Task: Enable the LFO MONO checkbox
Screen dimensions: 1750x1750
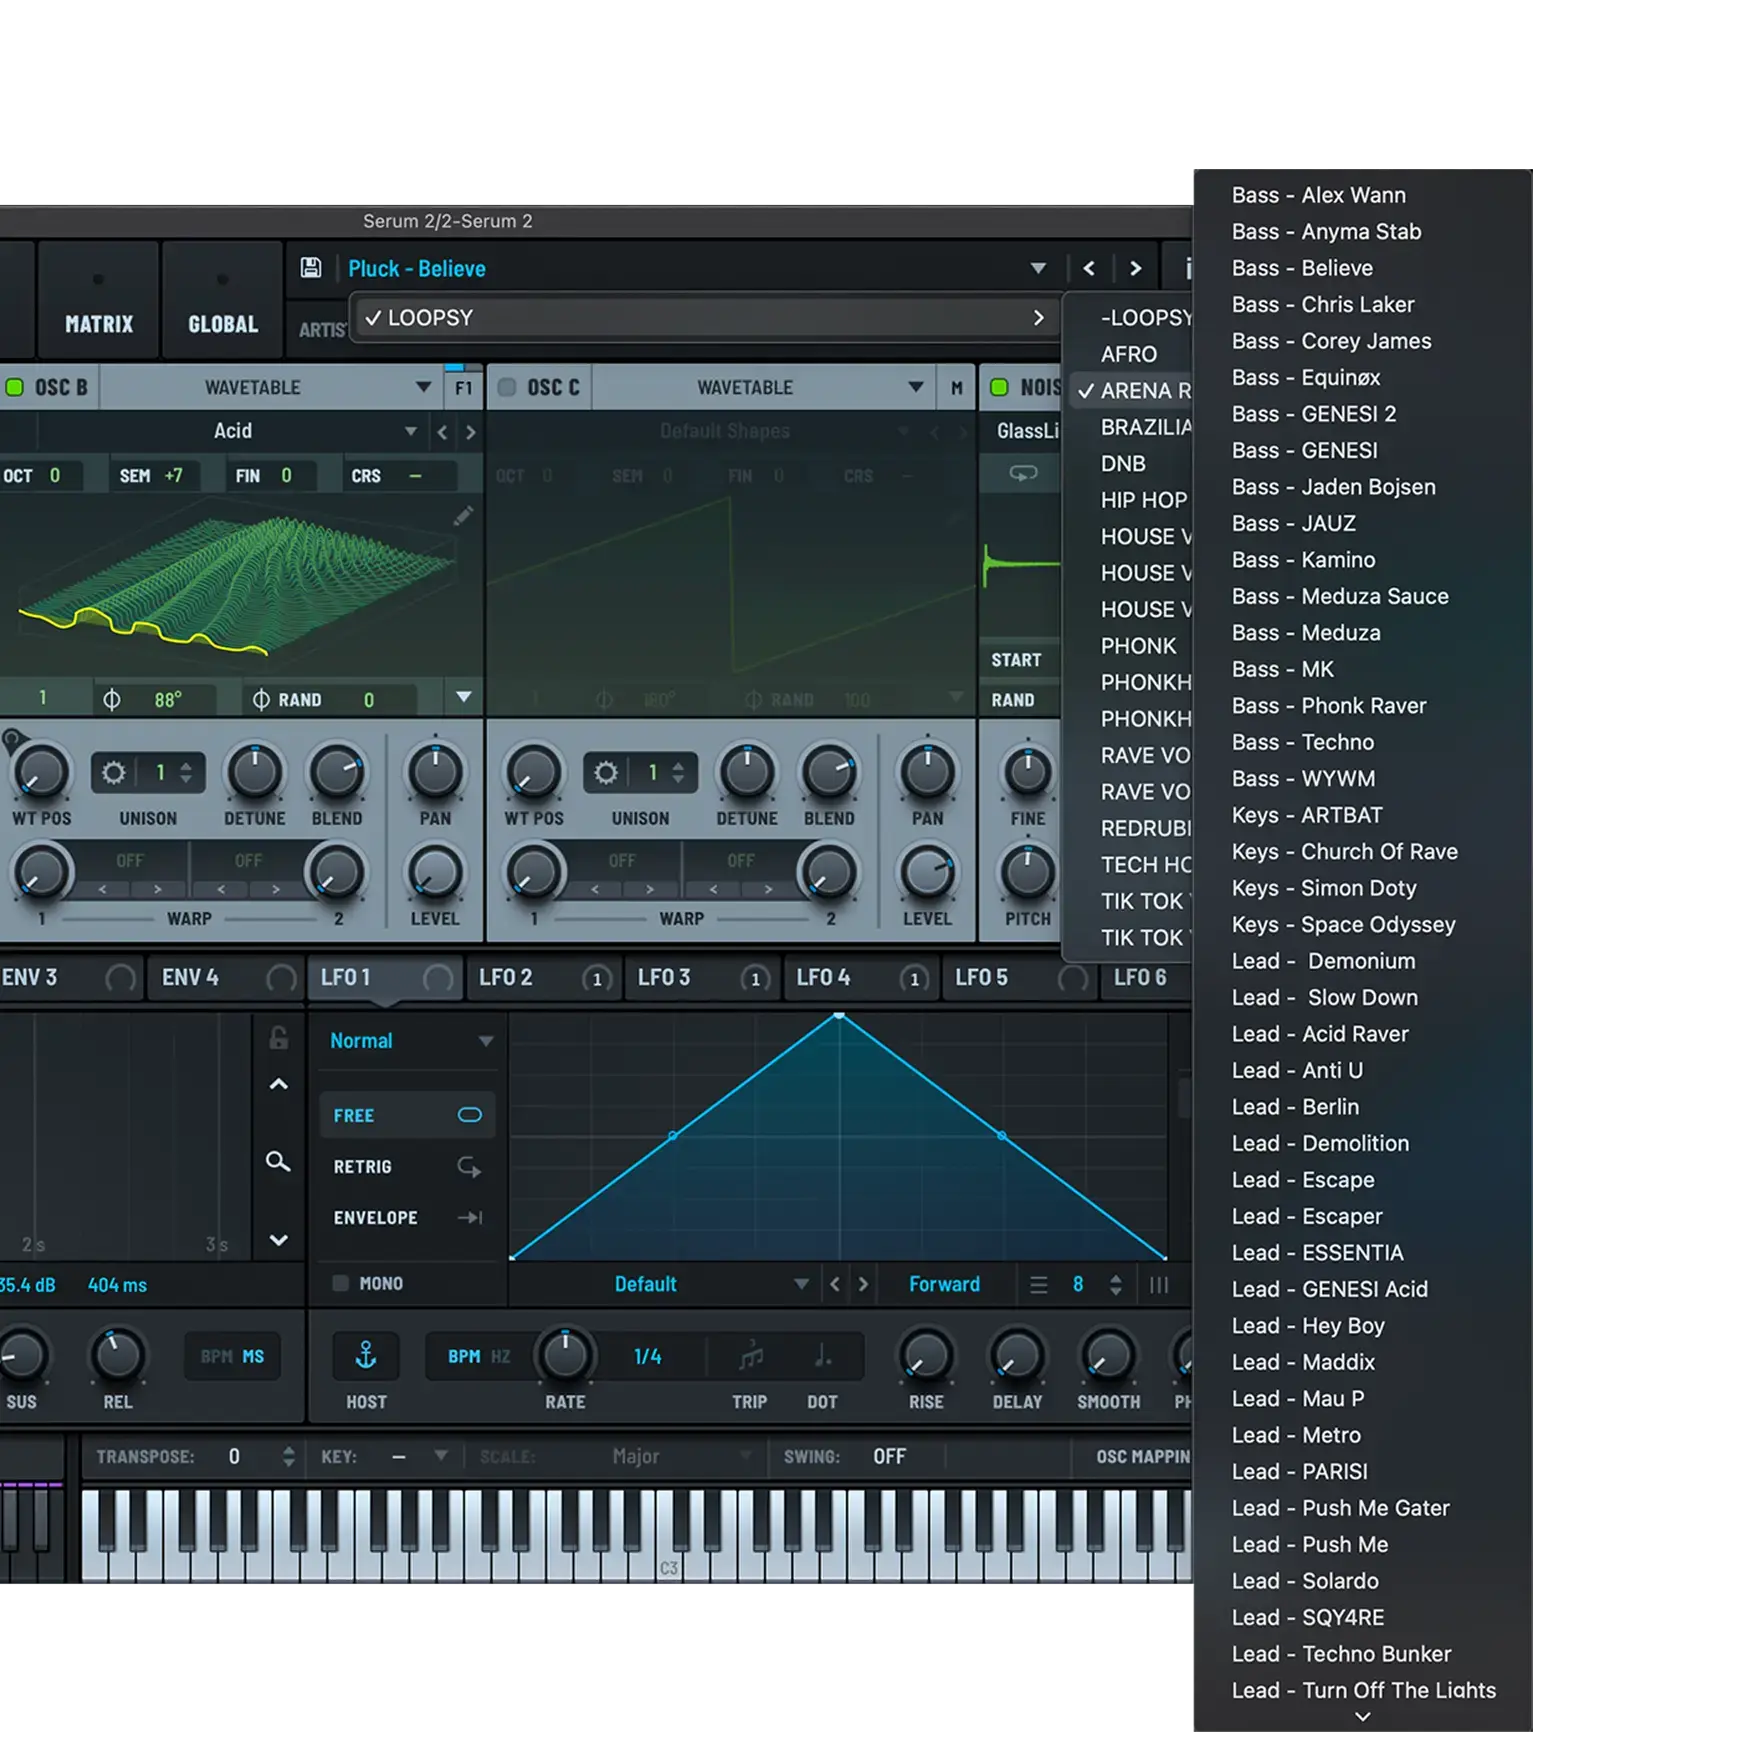Action: (x=341, y=1283)
